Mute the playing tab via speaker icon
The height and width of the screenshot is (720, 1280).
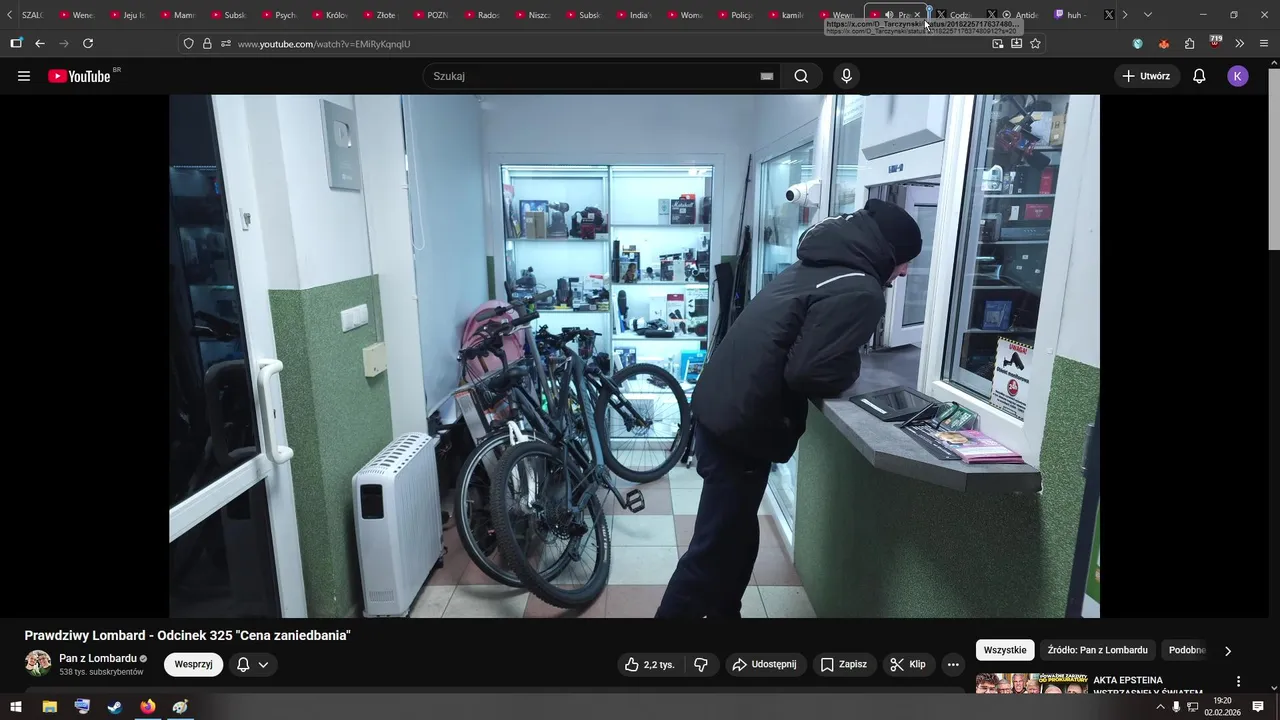(x=888, y=15)
